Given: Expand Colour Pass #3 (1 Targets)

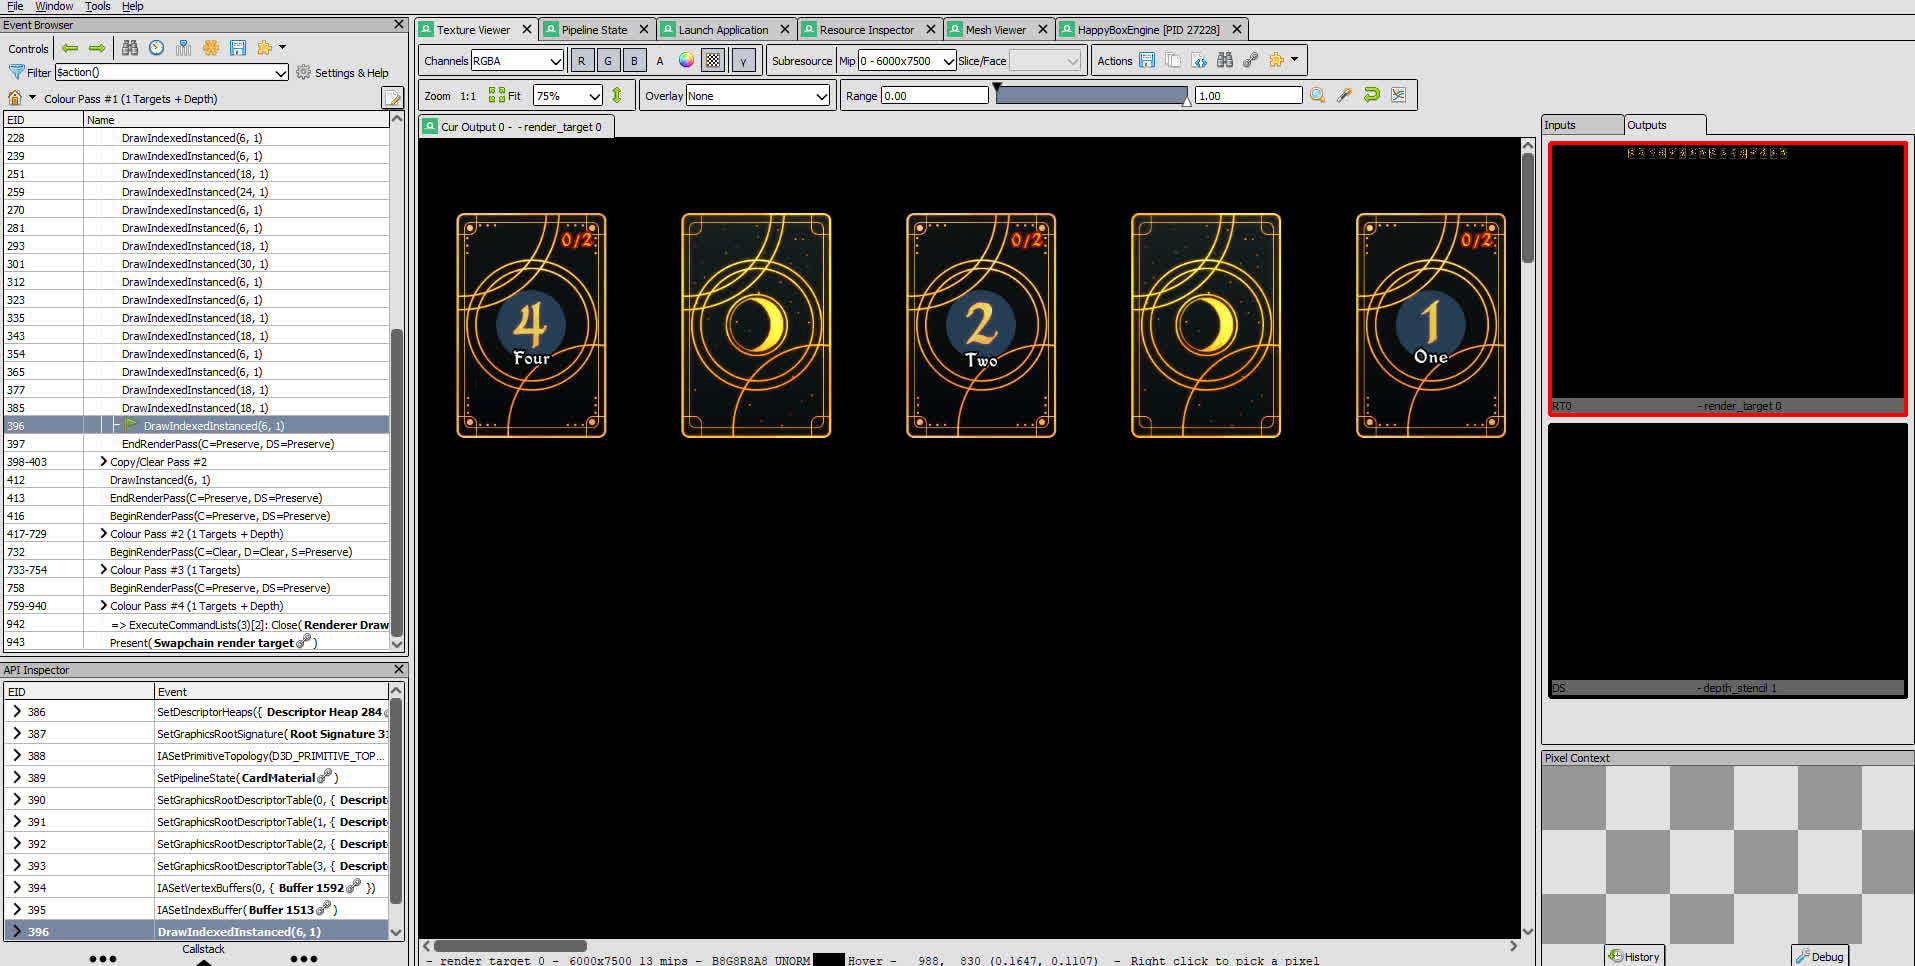Looking at the screenshot, I should pos(103,570).
